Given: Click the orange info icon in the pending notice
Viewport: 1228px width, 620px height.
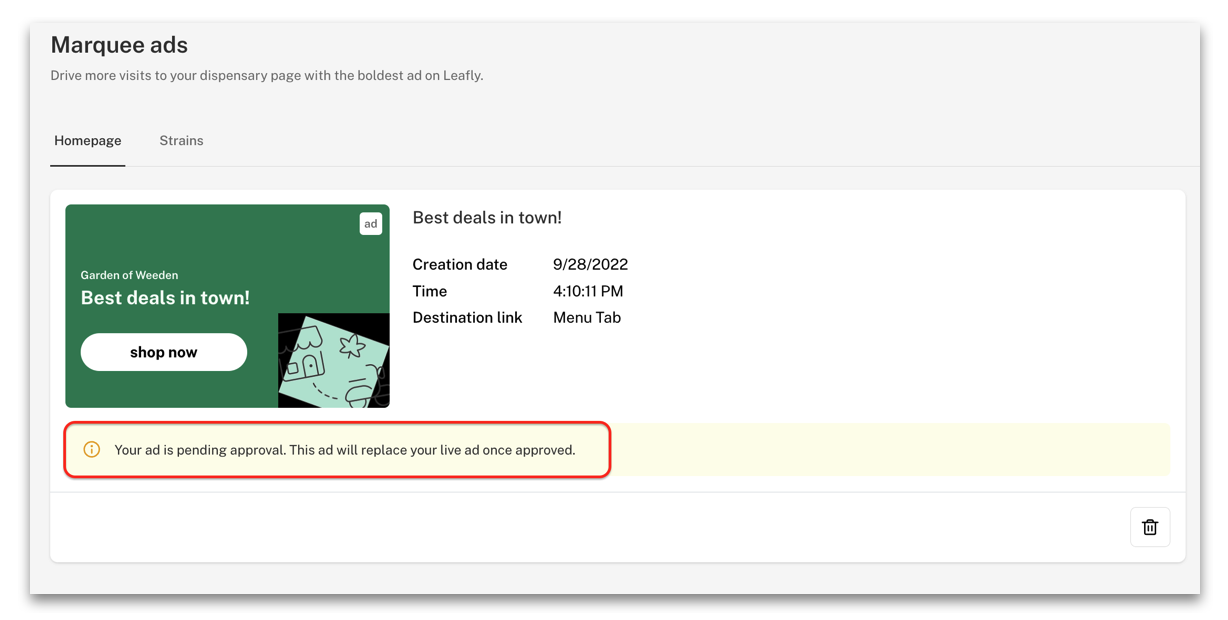Looking at the screenshot, I should (92, 450).
